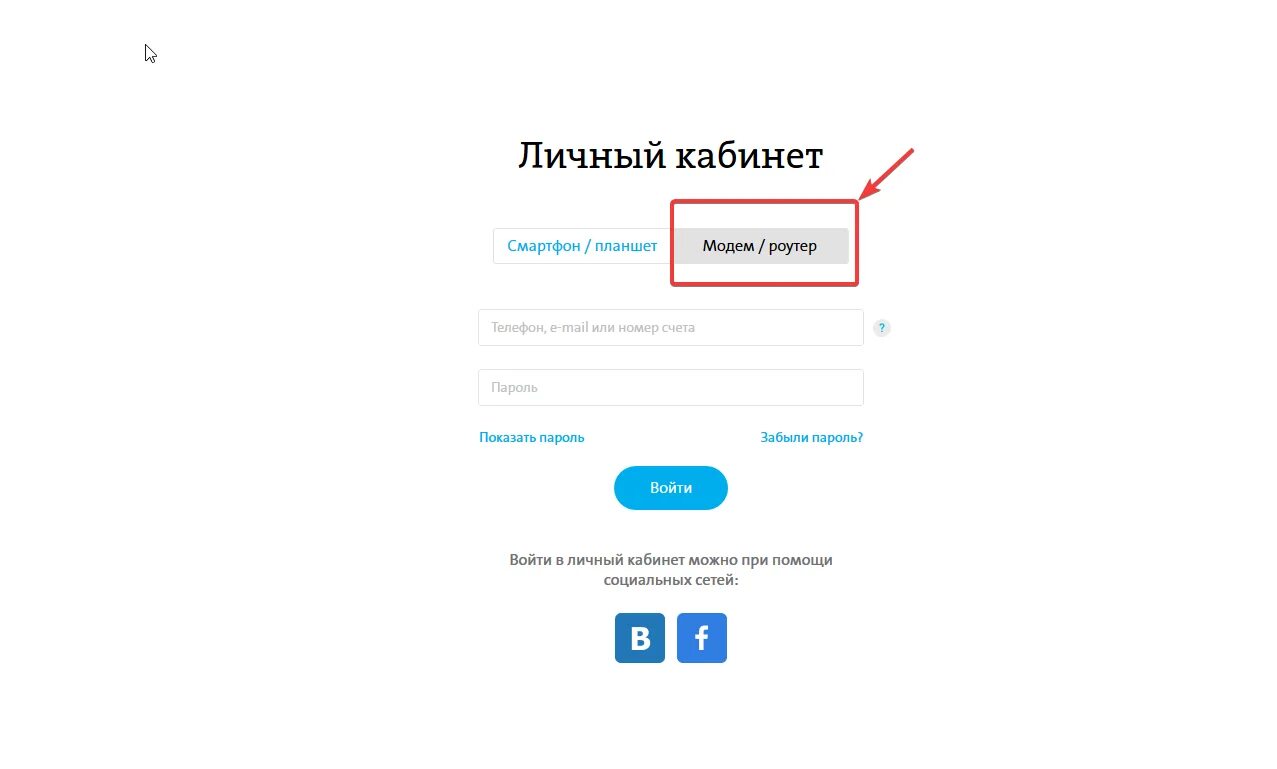The image size is (1277, 769).
Task: Show help for the login field
Action: click(x=881, y=328)
